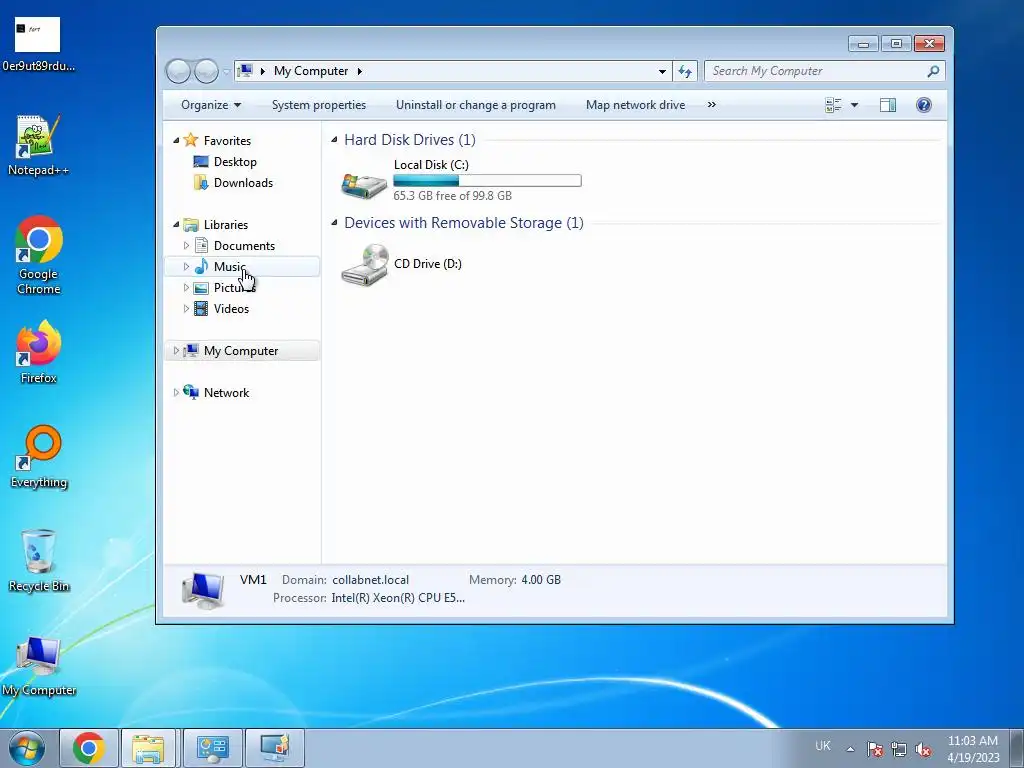Click My Computer breadcrumb in address bar
Image resolution: width=1024 pixels, height=768 pixels.
311,71
